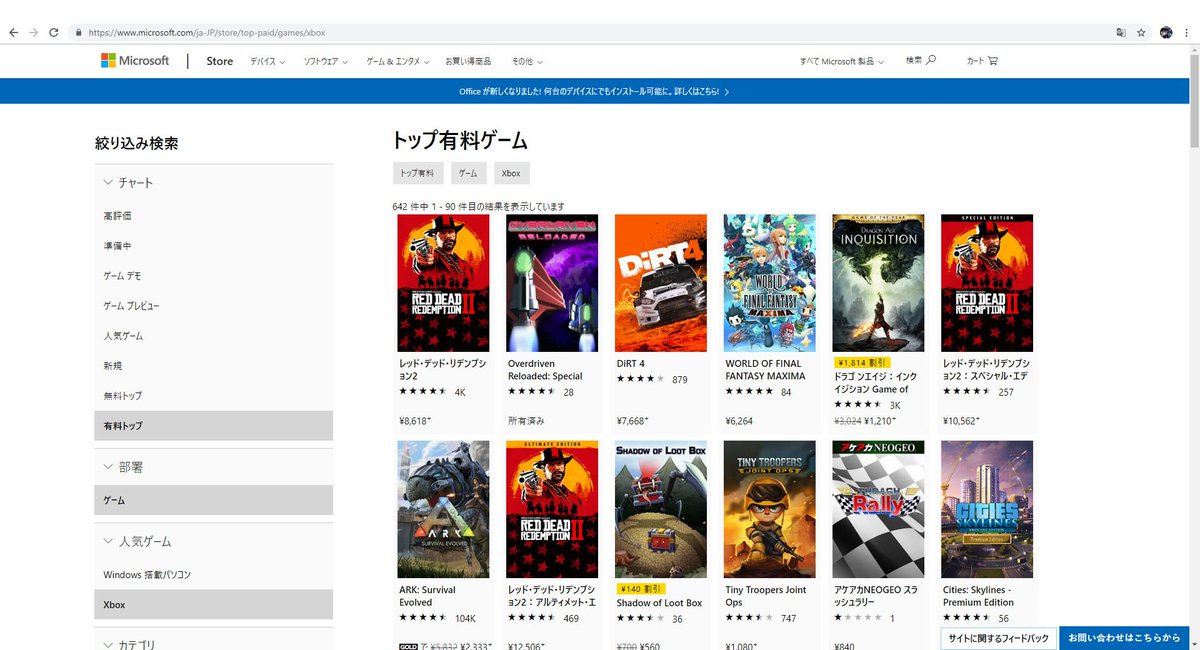
Task: Open the Dragon Age Inquisition cover
Action: tap(878, 283)
